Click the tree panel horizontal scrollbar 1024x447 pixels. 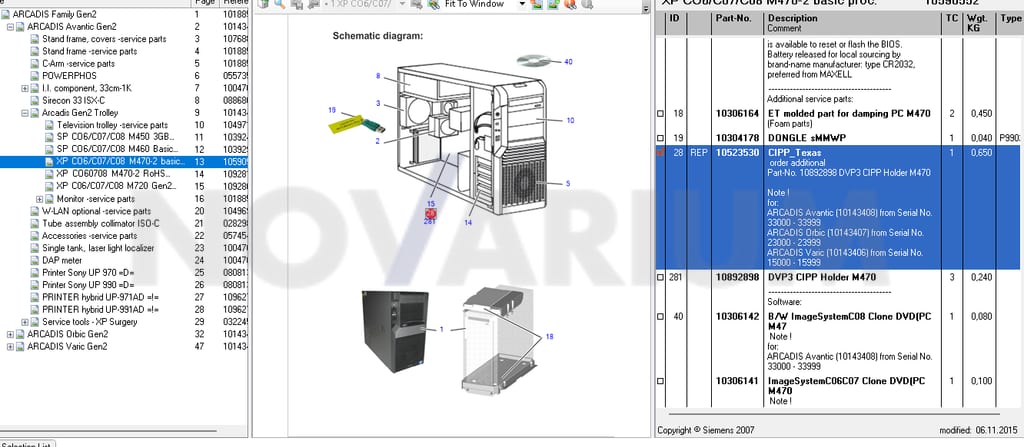(108, 431)
